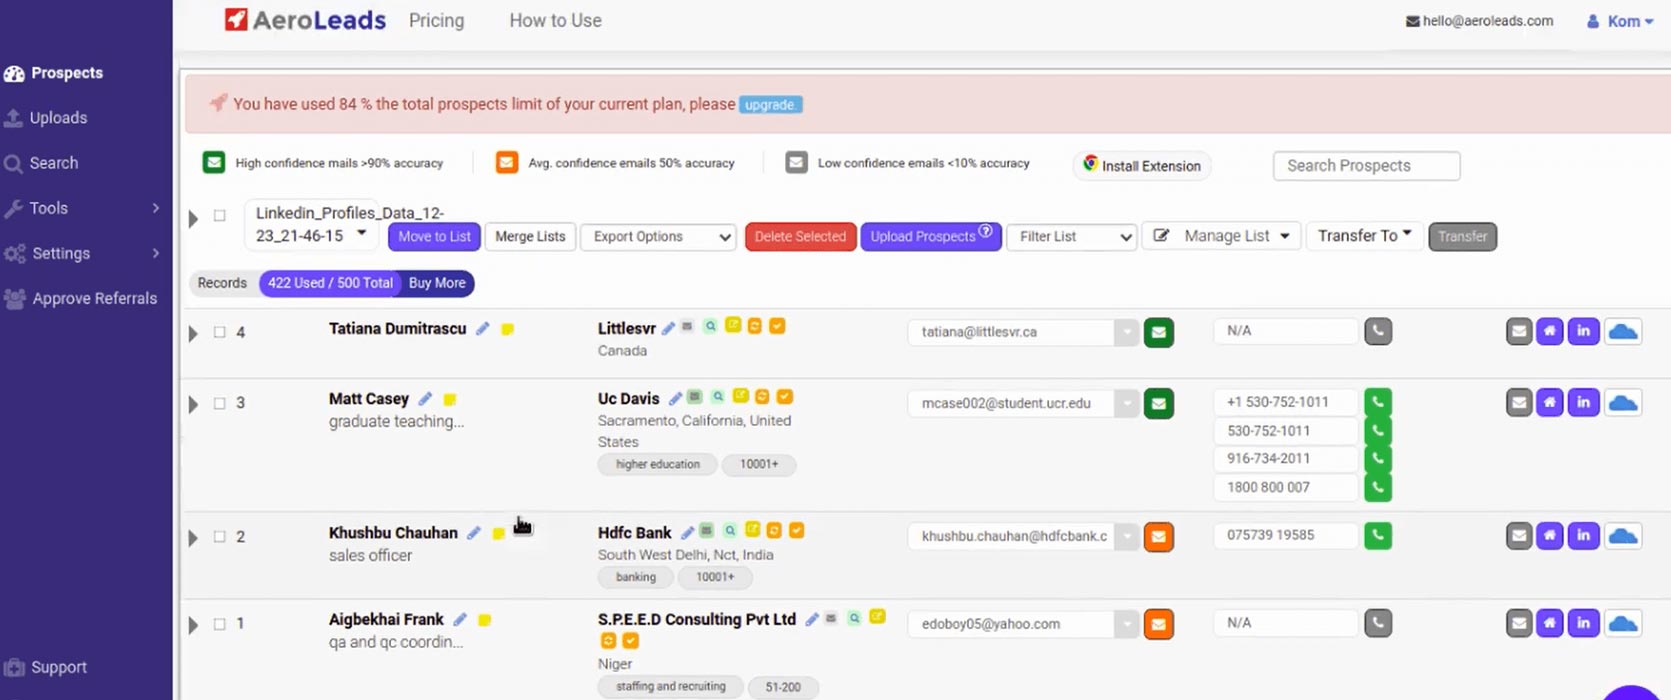This screenshot has width=1671, height=700.
Task: Click the Delete Selected button
Action: coord(800,237)
